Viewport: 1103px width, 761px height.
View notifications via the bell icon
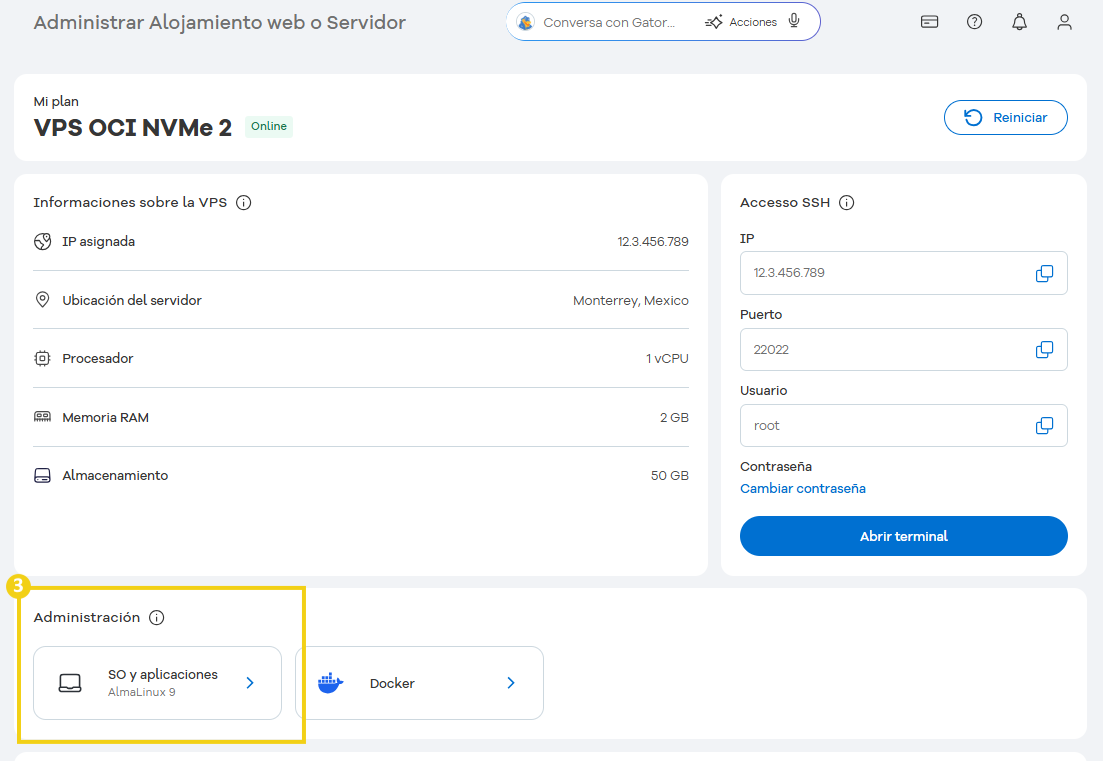(x=1019, y=21)
